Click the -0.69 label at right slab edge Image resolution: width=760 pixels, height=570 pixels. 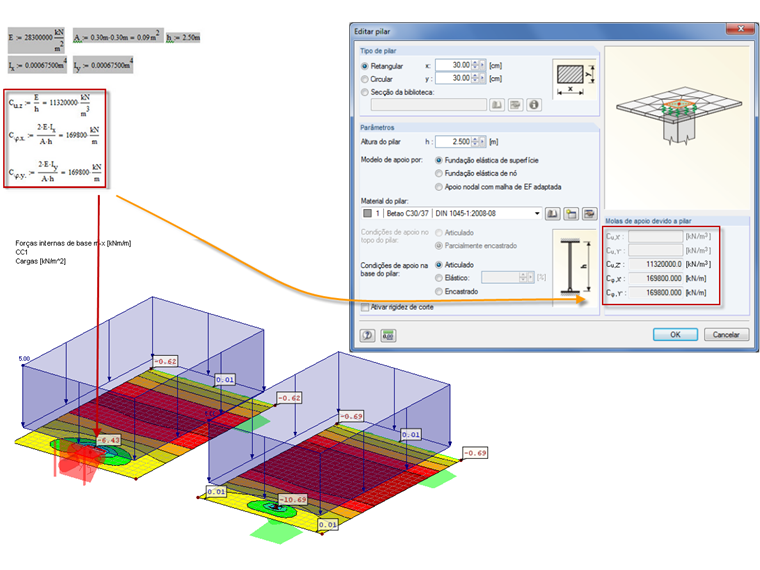(x=475, y=453)
